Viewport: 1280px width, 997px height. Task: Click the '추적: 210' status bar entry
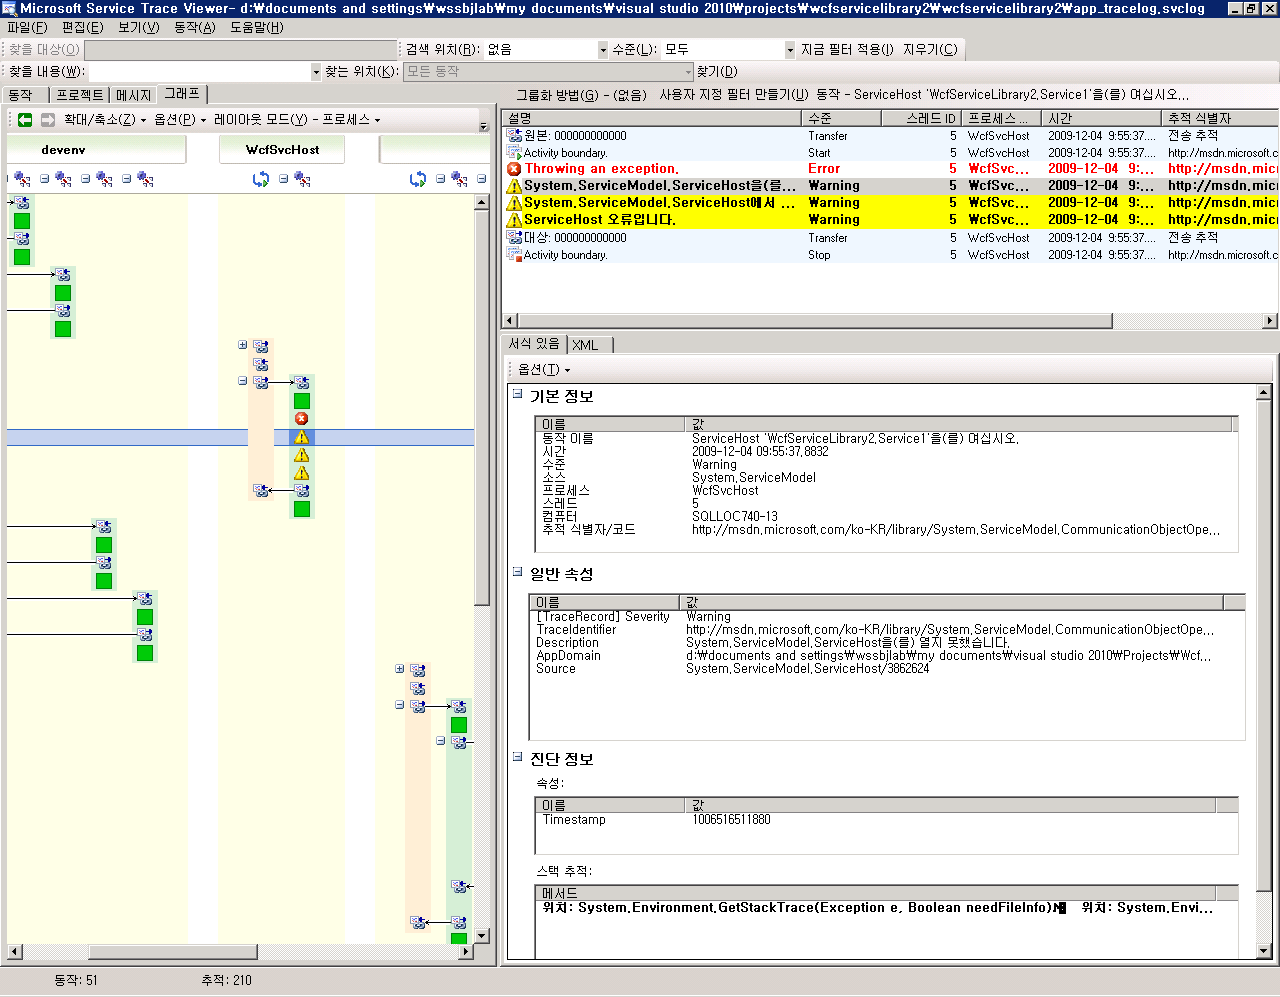coord(226,980)
